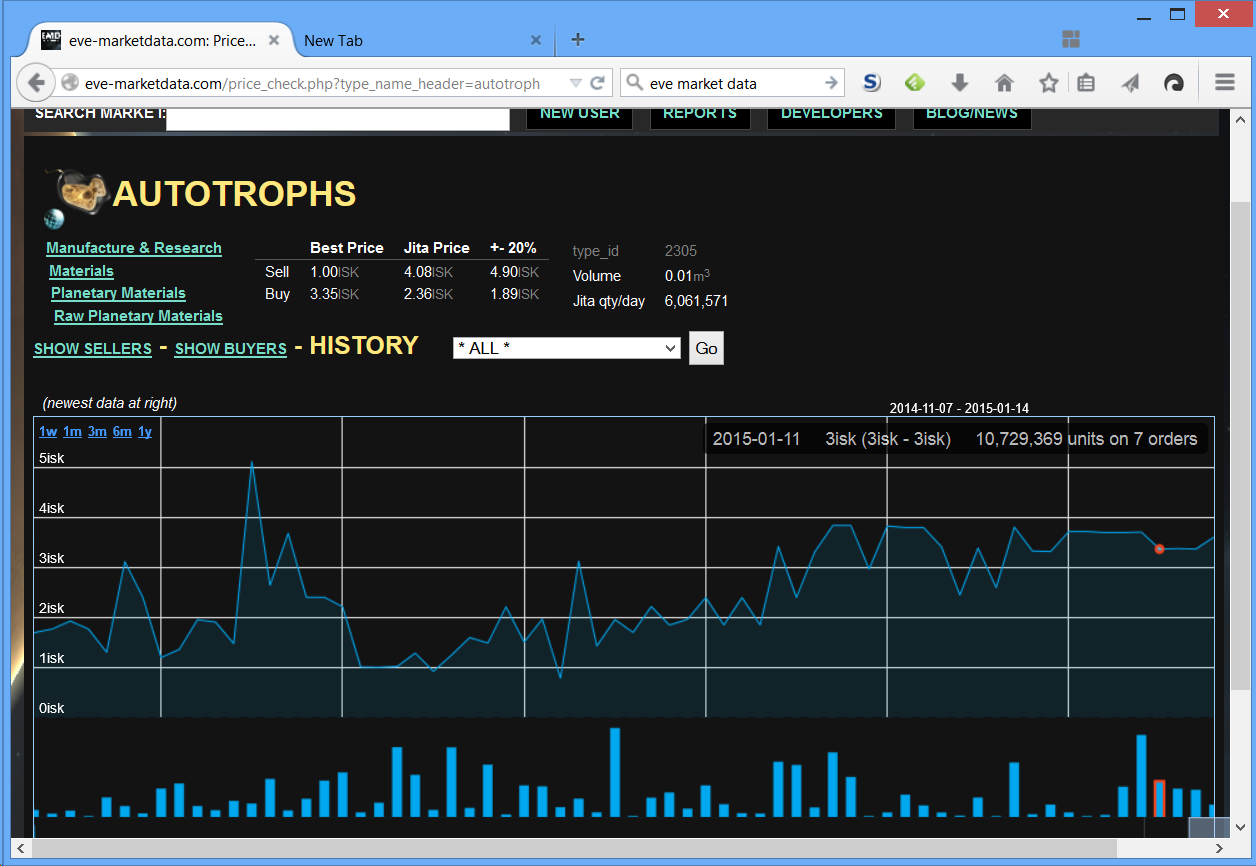Open the Materials link
This screenshot has width=1256, height=866.
[x=81, y=271]
